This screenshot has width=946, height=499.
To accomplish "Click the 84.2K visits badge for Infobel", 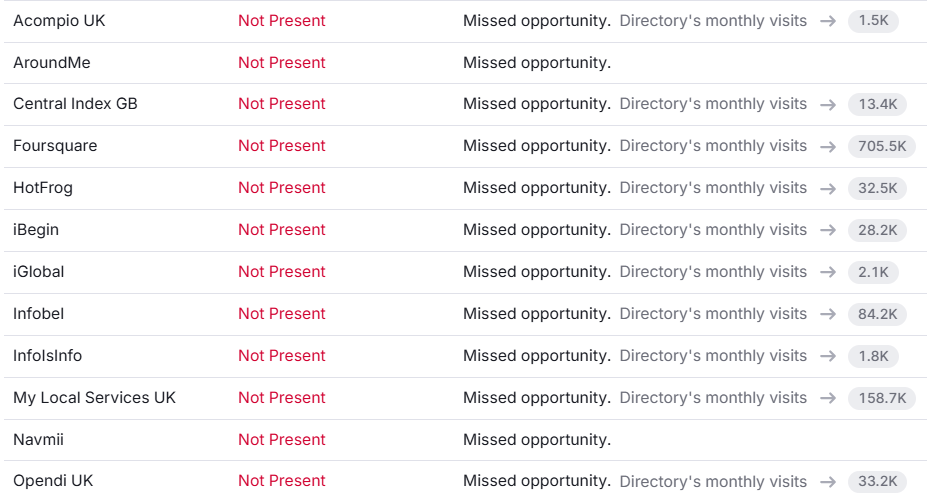I will (877, 314).
